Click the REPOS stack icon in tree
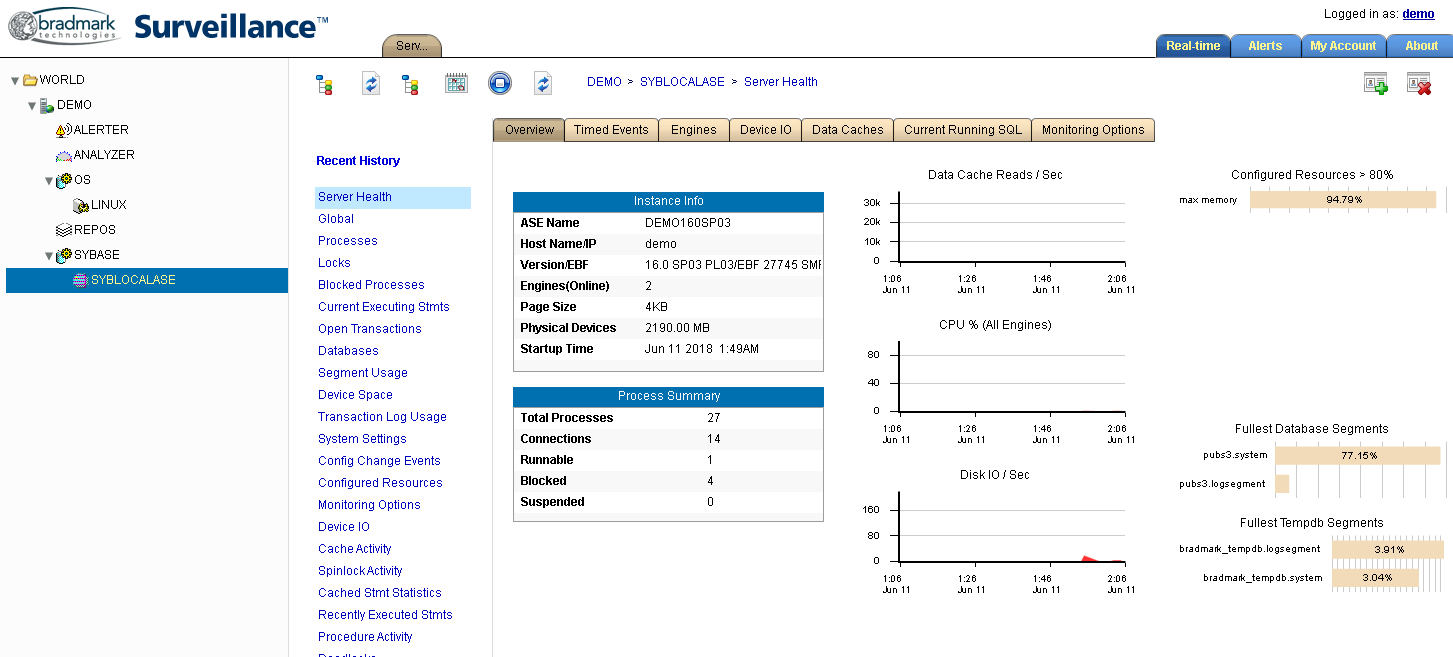 (64, 230)
